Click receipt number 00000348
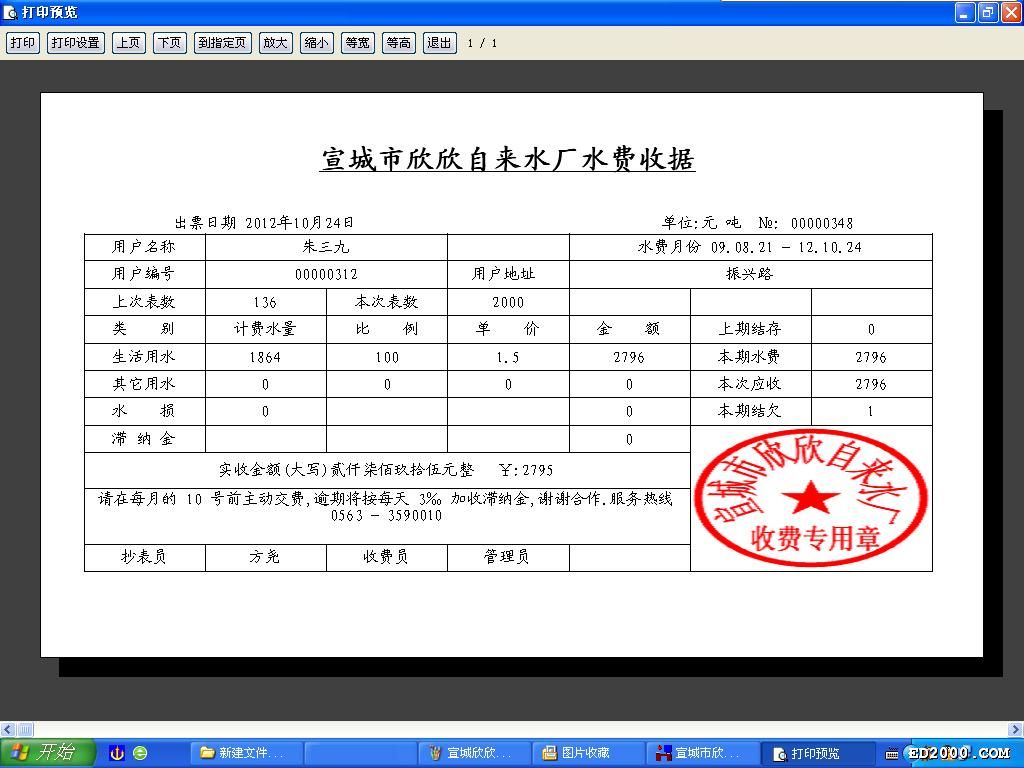Screen dimensions: 1024x768 (822, 223)
